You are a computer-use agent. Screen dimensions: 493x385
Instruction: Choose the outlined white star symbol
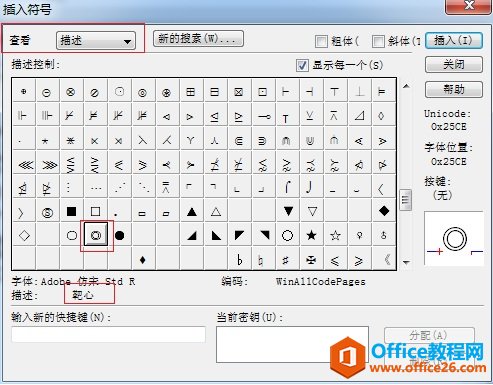coord(335,235)
